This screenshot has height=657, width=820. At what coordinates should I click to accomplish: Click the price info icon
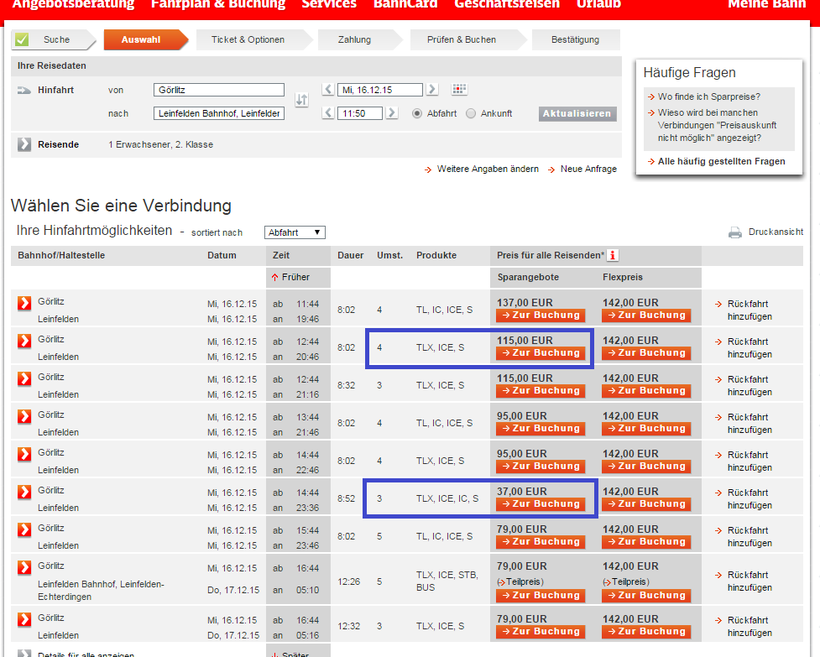[x=613, y=255]
